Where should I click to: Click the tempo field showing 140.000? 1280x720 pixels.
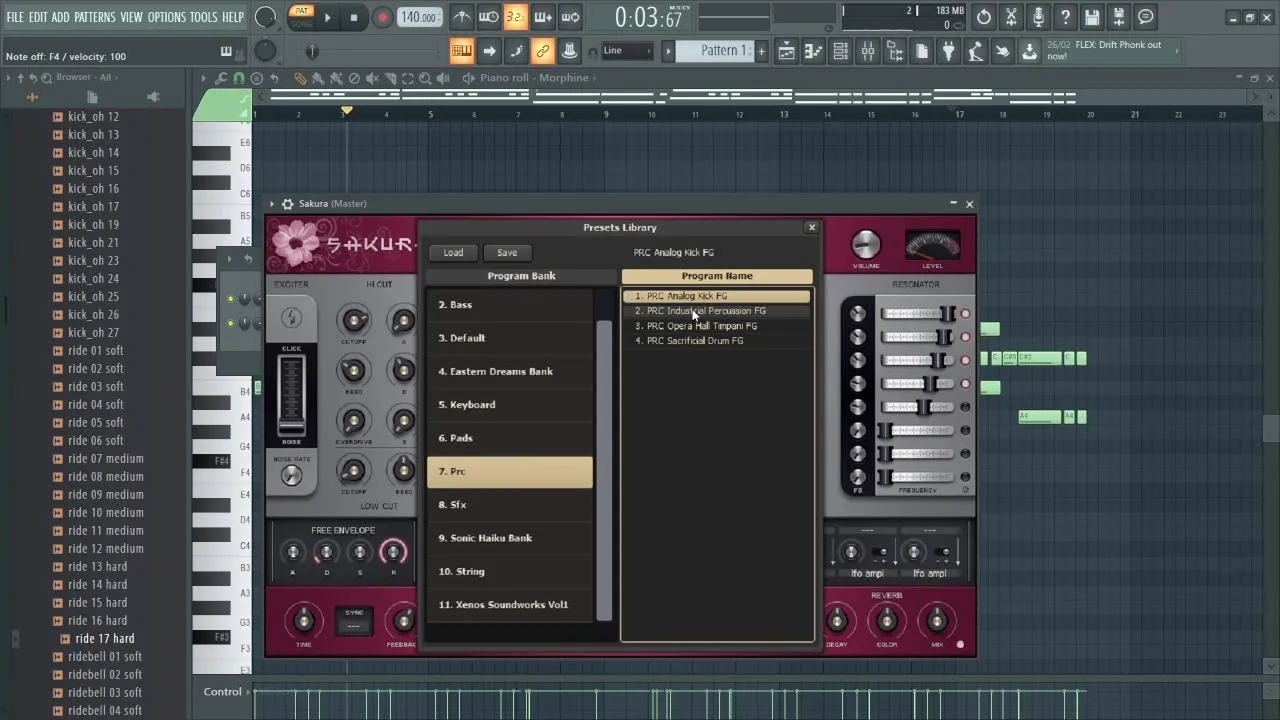pos(418,17)
